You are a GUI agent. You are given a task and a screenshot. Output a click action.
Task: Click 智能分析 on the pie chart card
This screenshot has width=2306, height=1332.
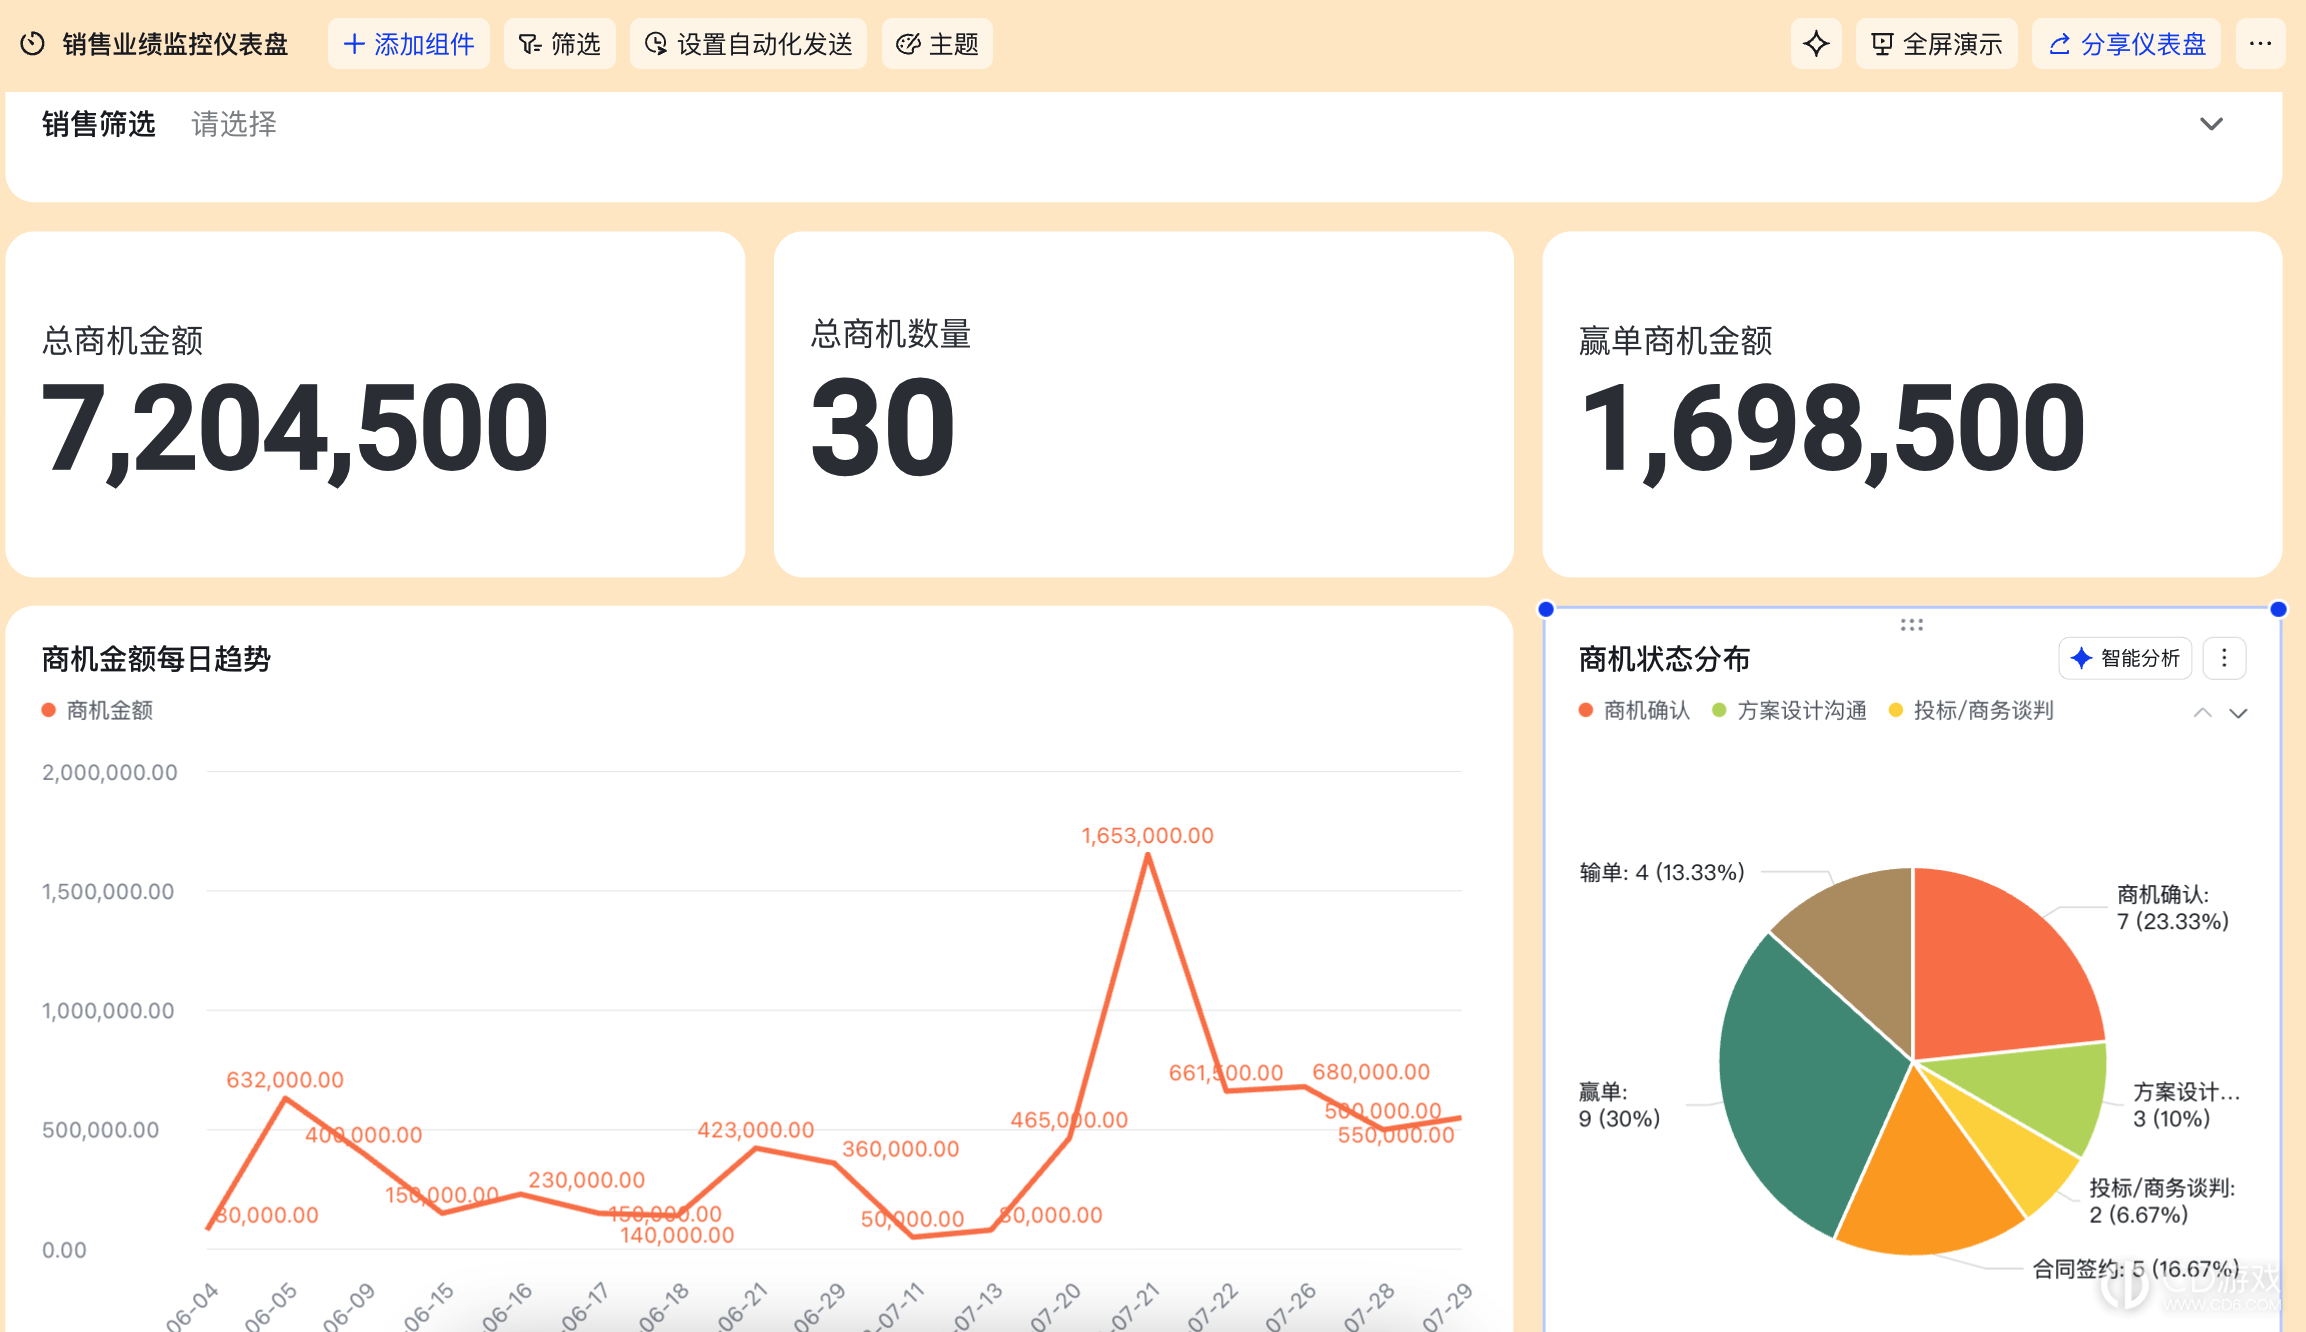2125,658
